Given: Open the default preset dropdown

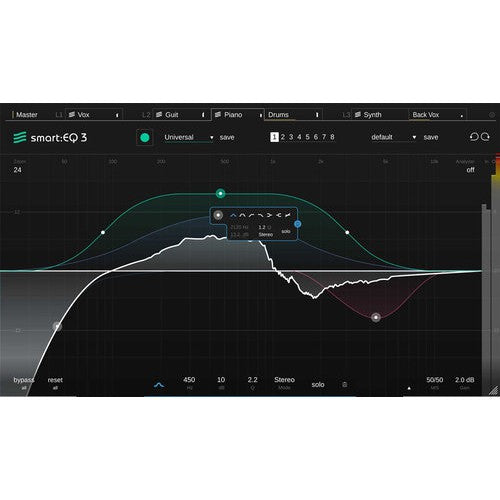Looking at the screenshot, I should (x=394, y=137).
